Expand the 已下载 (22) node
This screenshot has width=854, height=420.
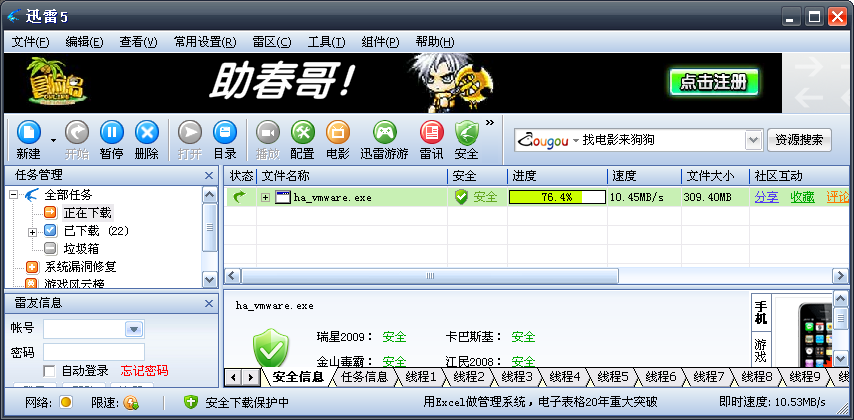32,232
